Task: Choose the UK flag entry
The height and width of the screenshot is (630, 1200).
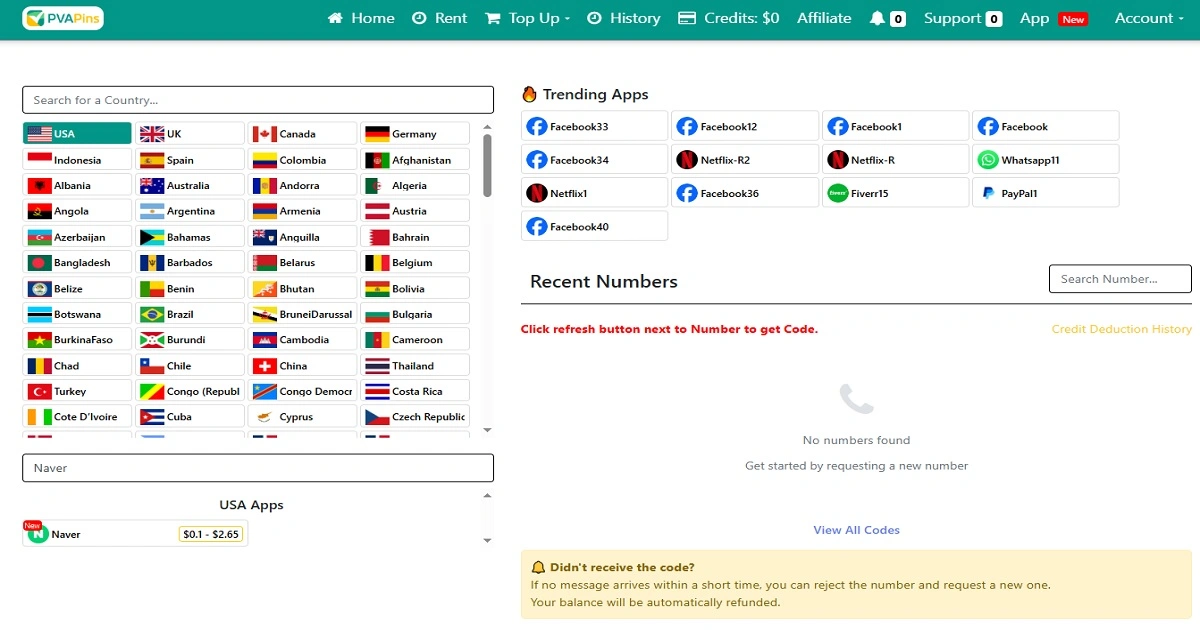Action: (190, 134)
